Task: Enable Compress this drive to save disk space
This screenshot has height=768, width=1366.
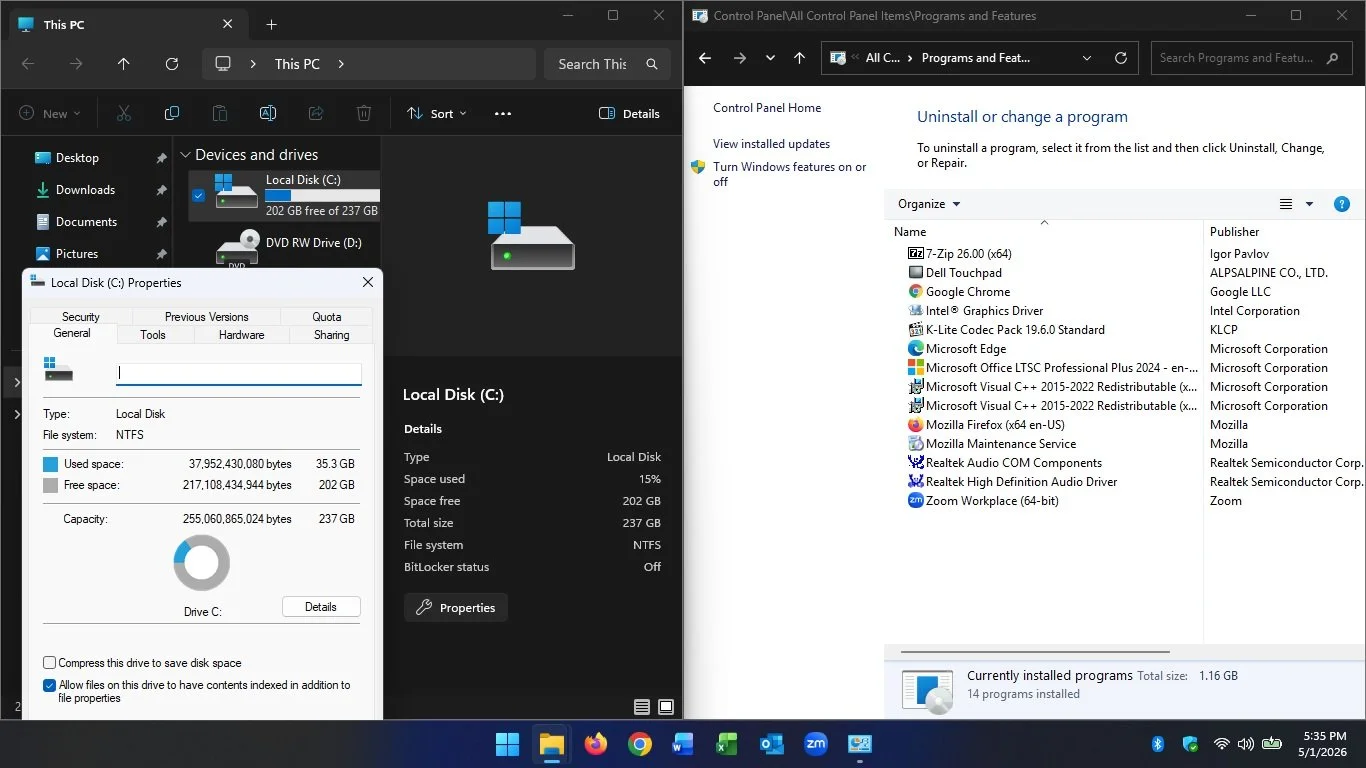Action: 49,663
